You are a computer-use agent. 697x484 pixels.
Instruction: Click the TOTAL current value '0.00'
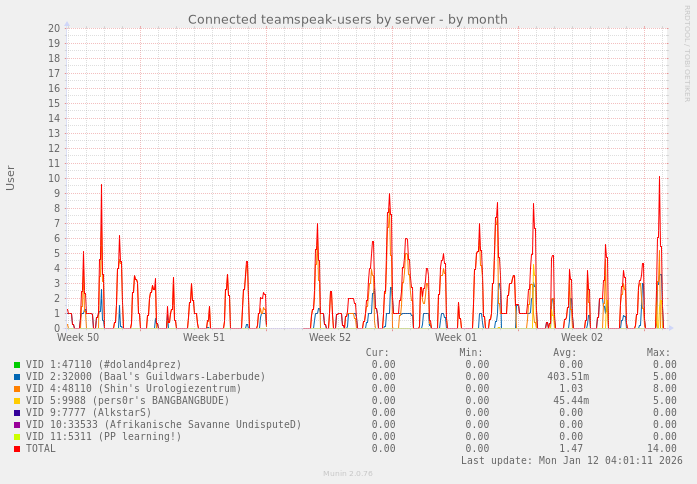pos(383,449)
